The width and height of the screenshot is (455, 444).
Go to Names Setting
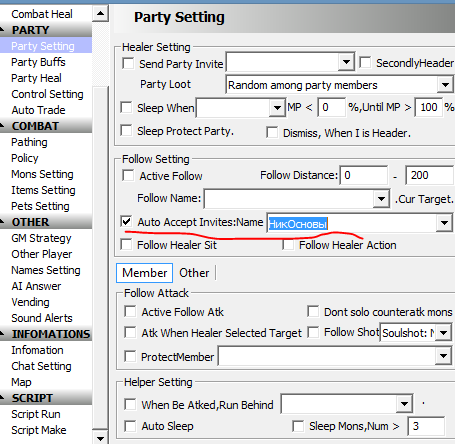(x=46, y=270)
